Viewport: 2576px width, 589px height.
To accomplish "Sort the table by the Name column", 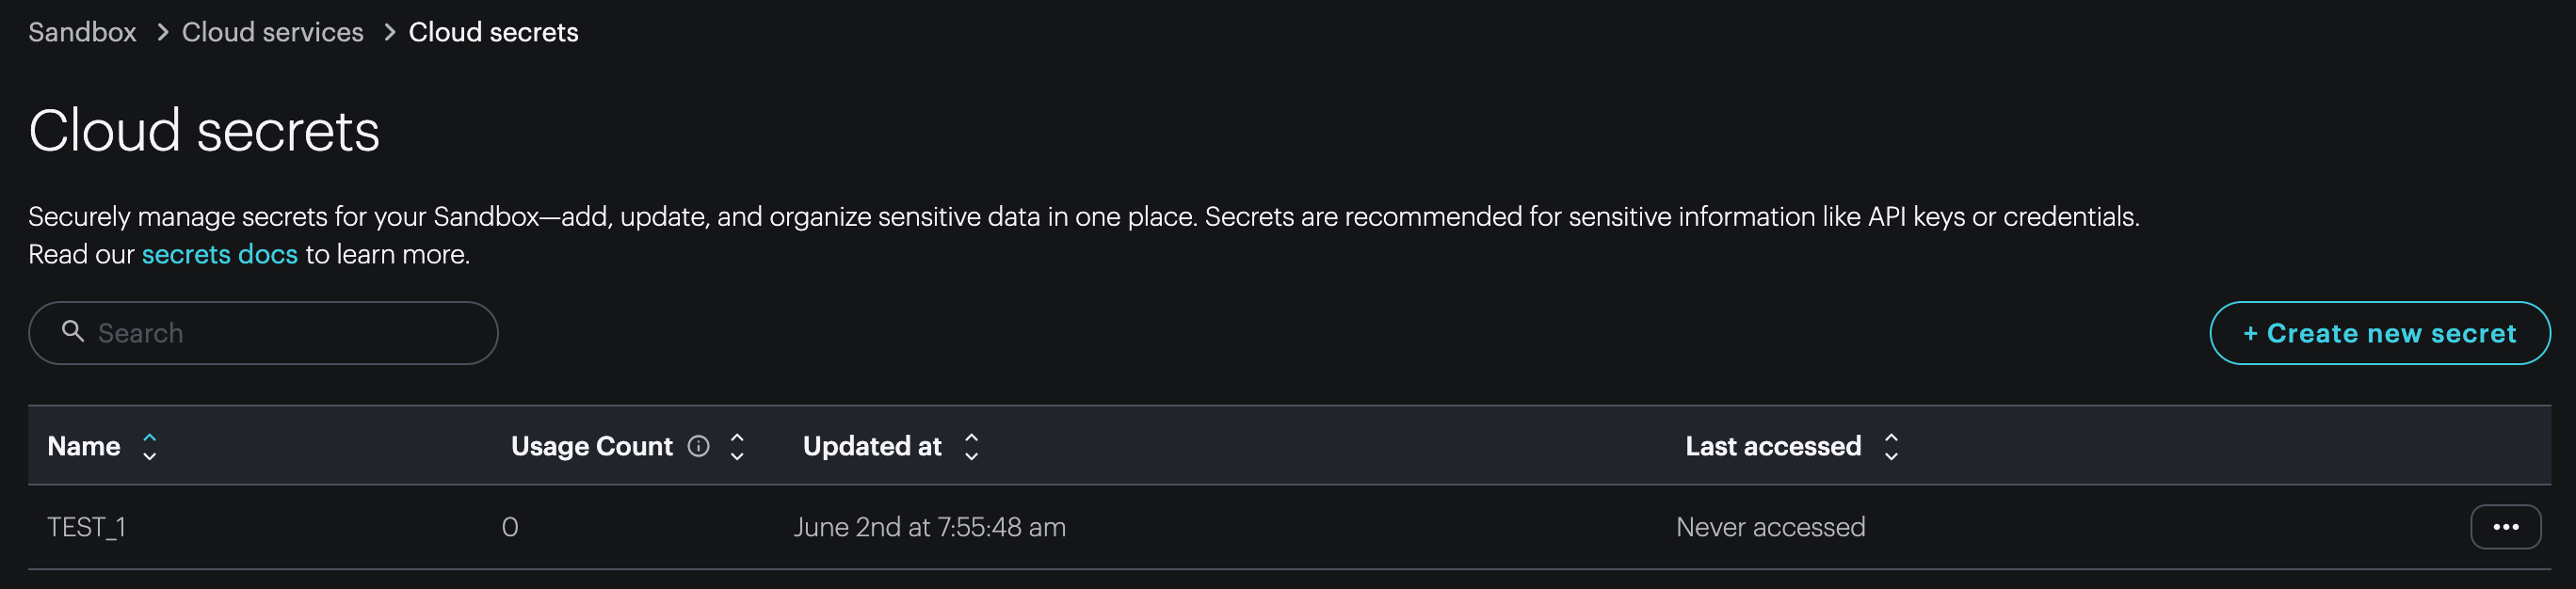I will (x=150, y=446).
